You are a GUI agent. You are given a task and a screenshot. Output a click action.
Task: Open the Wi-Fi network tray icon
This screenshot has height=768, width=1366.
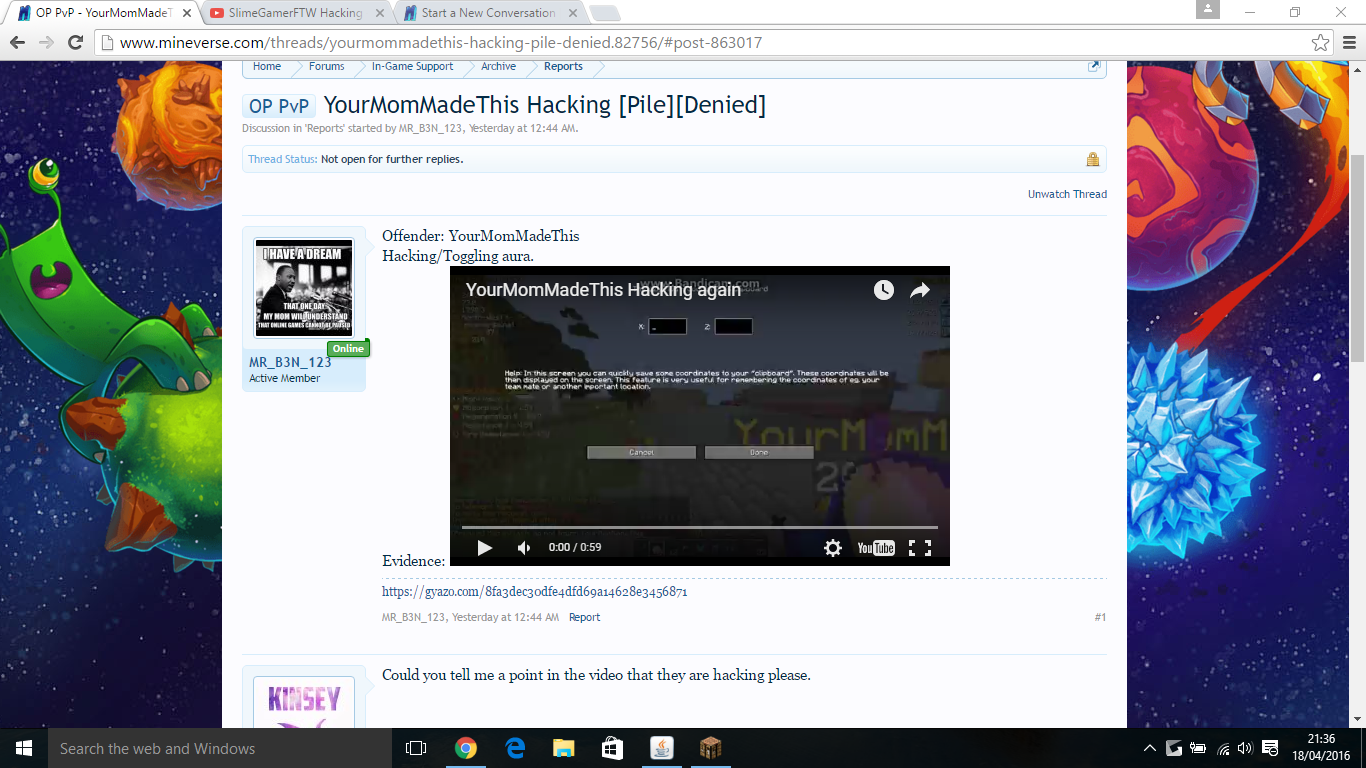coord(1223,748)
